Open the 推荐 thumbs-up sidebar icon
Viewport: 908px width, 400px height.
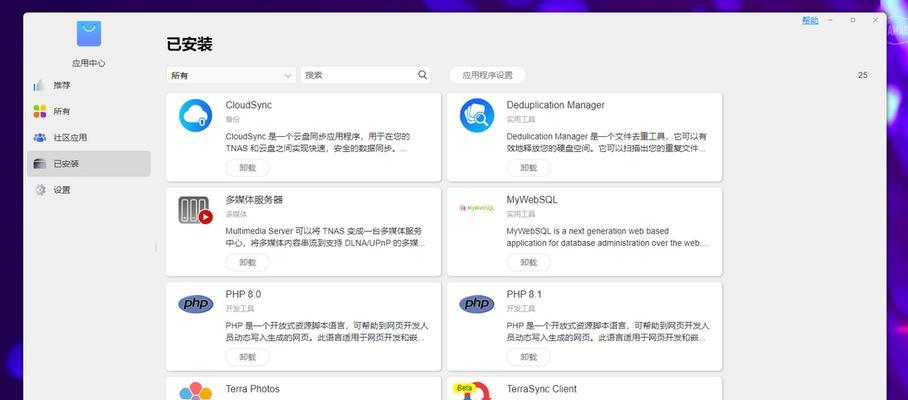pyautogui.click(x=39, y=85)
